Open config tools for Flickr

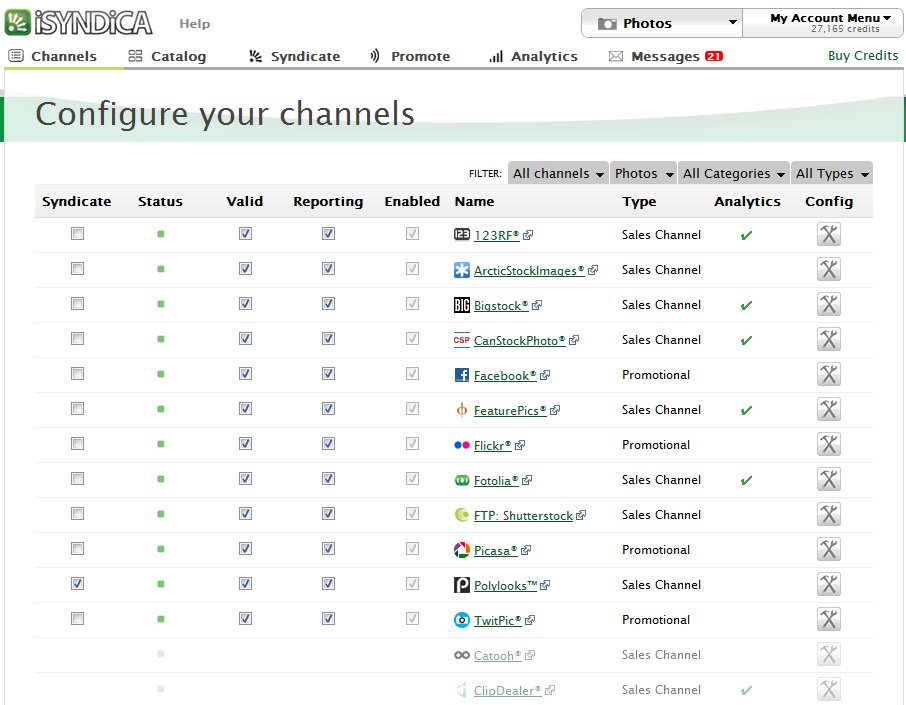(x=829, y=445)
